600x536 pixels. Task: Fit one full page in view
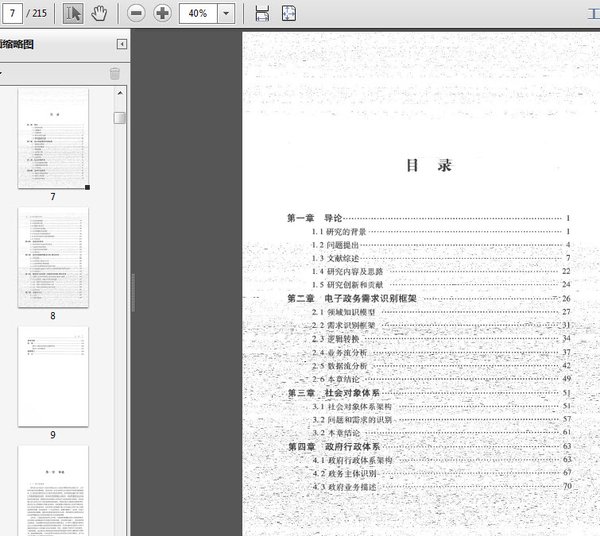tap(289, 13)
